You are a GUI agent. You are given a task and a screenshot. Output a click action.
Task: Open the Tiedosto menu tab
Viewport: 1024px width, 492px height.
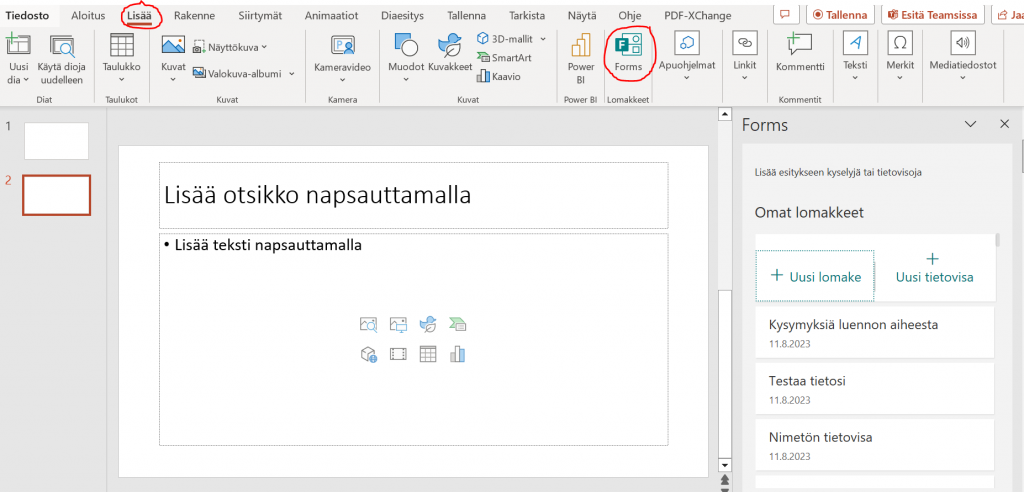tap(29, 15)
